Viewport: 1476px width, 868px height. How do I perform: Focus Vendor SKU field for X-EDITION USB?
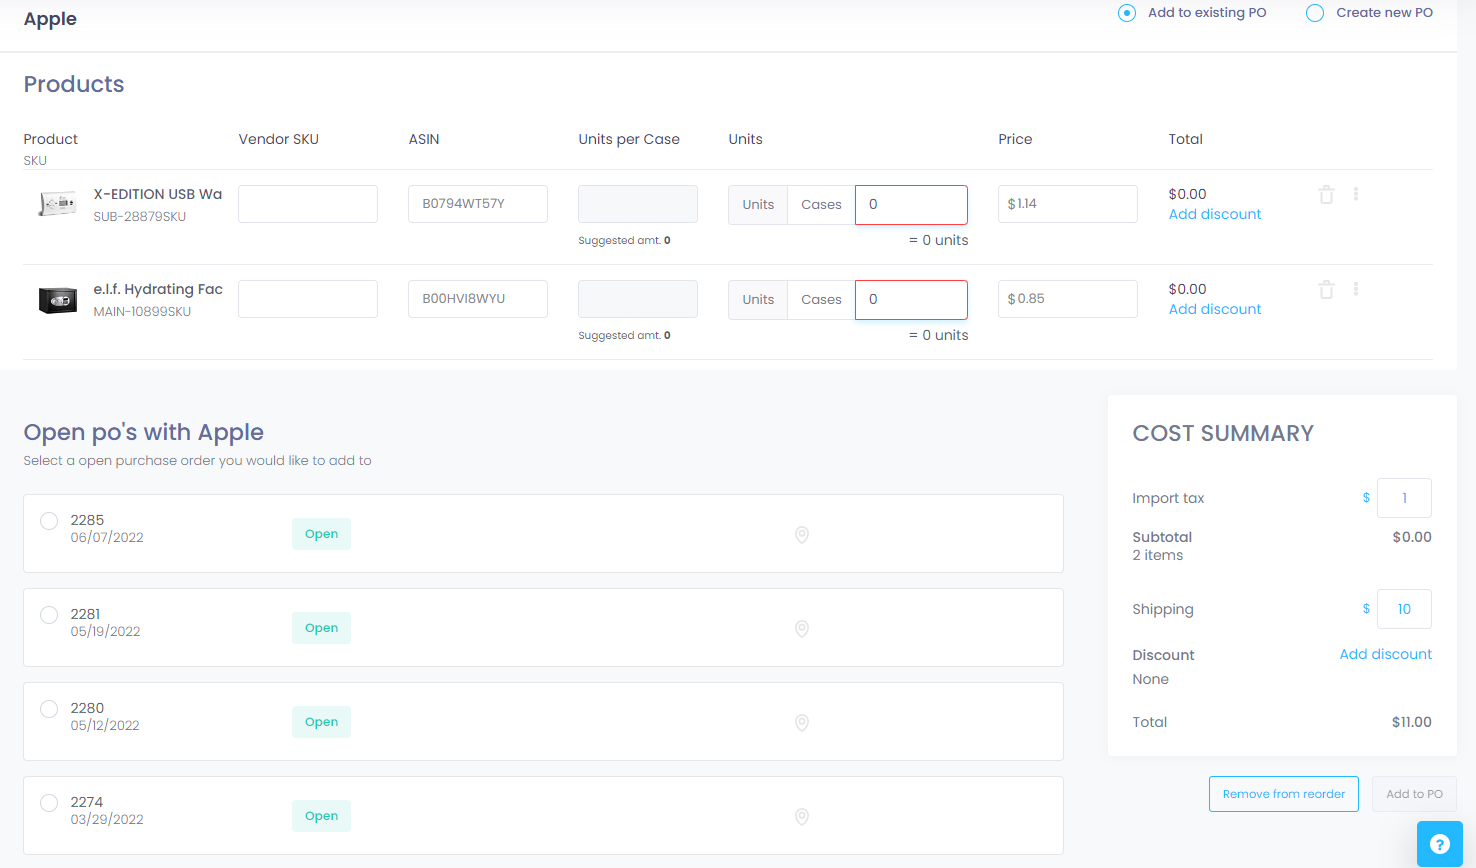coord(308,204)
